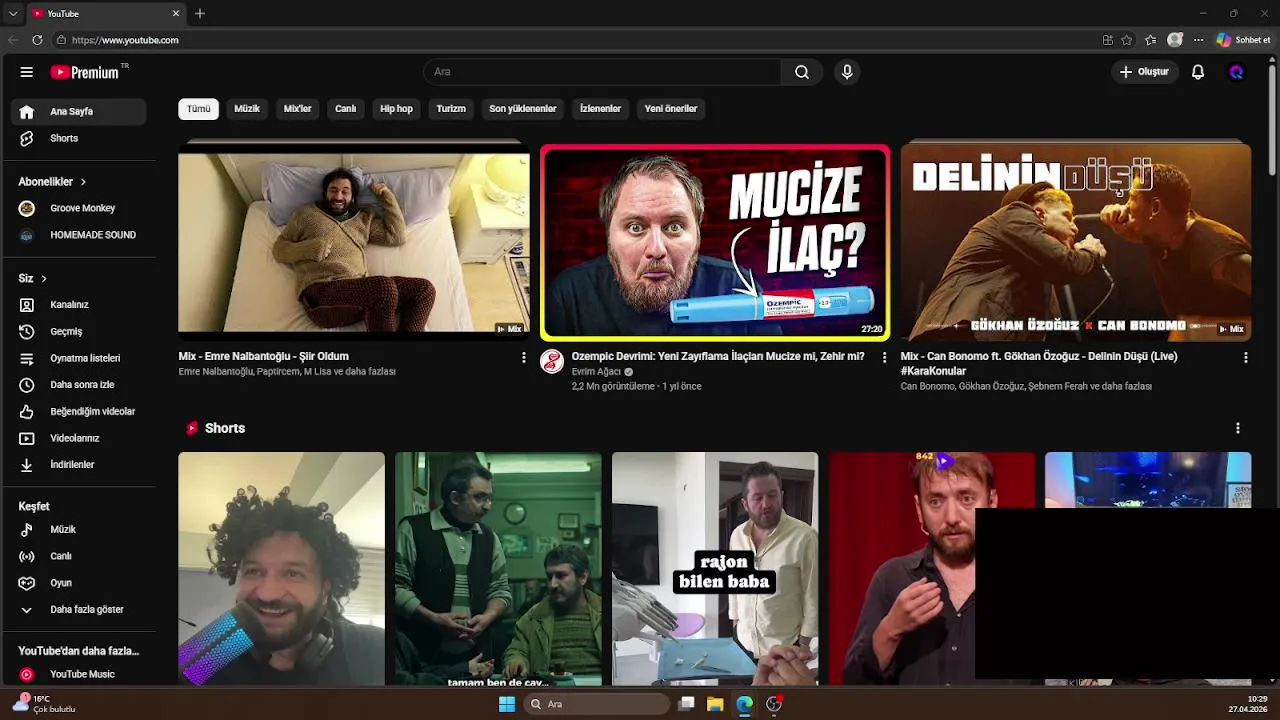Open Shorts from the sidebar
The height and width of the screenshot is (720, 1280).
click(78, 138)
